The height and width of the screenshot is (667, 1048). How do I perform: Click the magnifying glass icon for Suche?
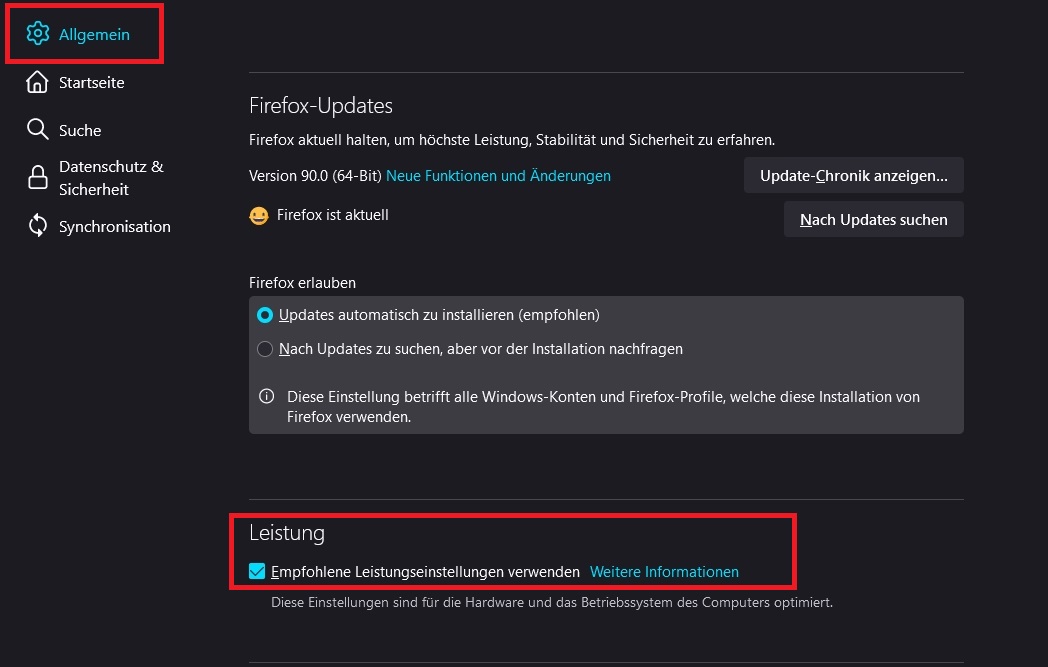37,130
